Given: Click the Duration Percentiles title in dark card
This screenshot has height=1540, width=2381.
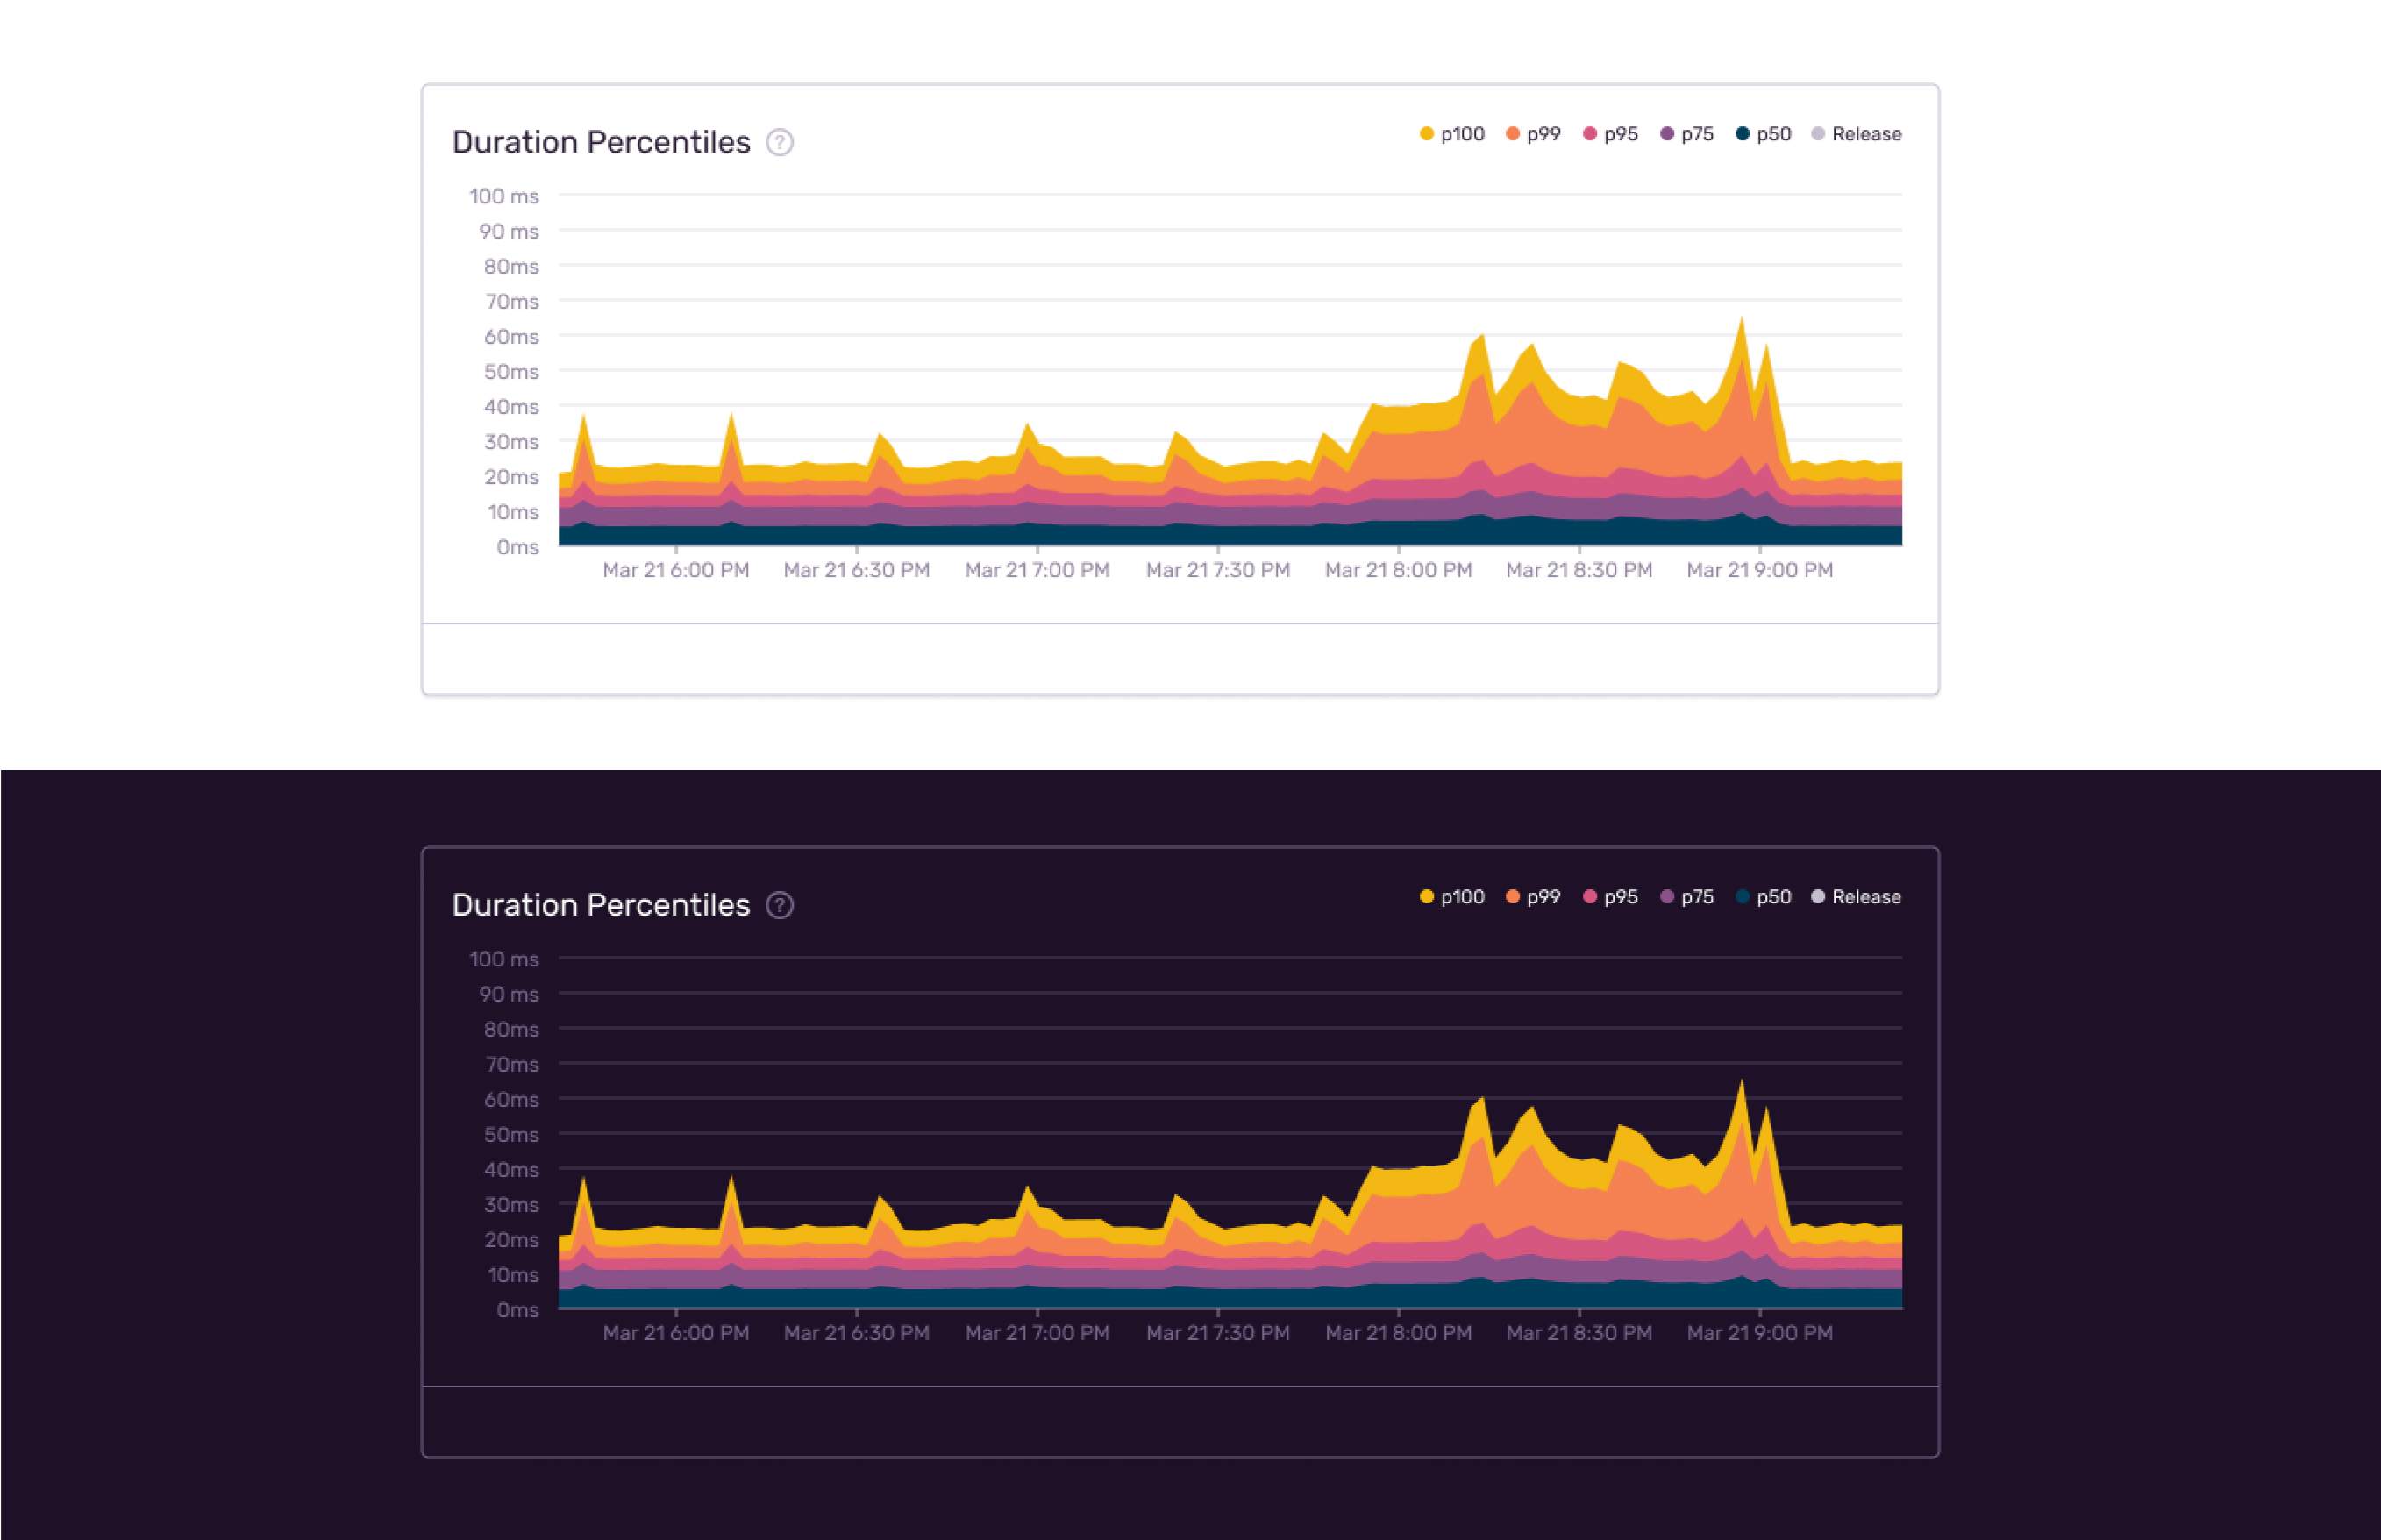Looking at the screenshot, I should [x=601, y=905].
